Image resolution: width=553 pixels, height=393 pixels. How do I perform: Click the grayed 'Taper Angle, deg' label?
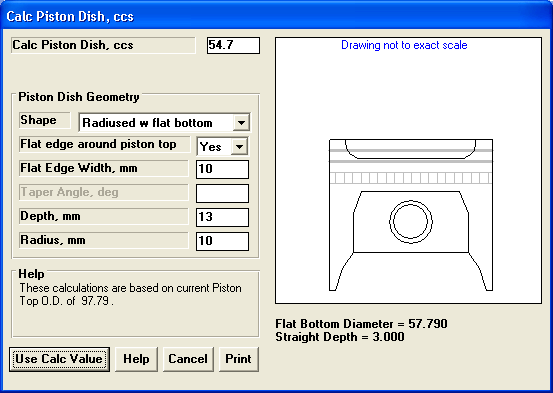(x=104, y=192)
